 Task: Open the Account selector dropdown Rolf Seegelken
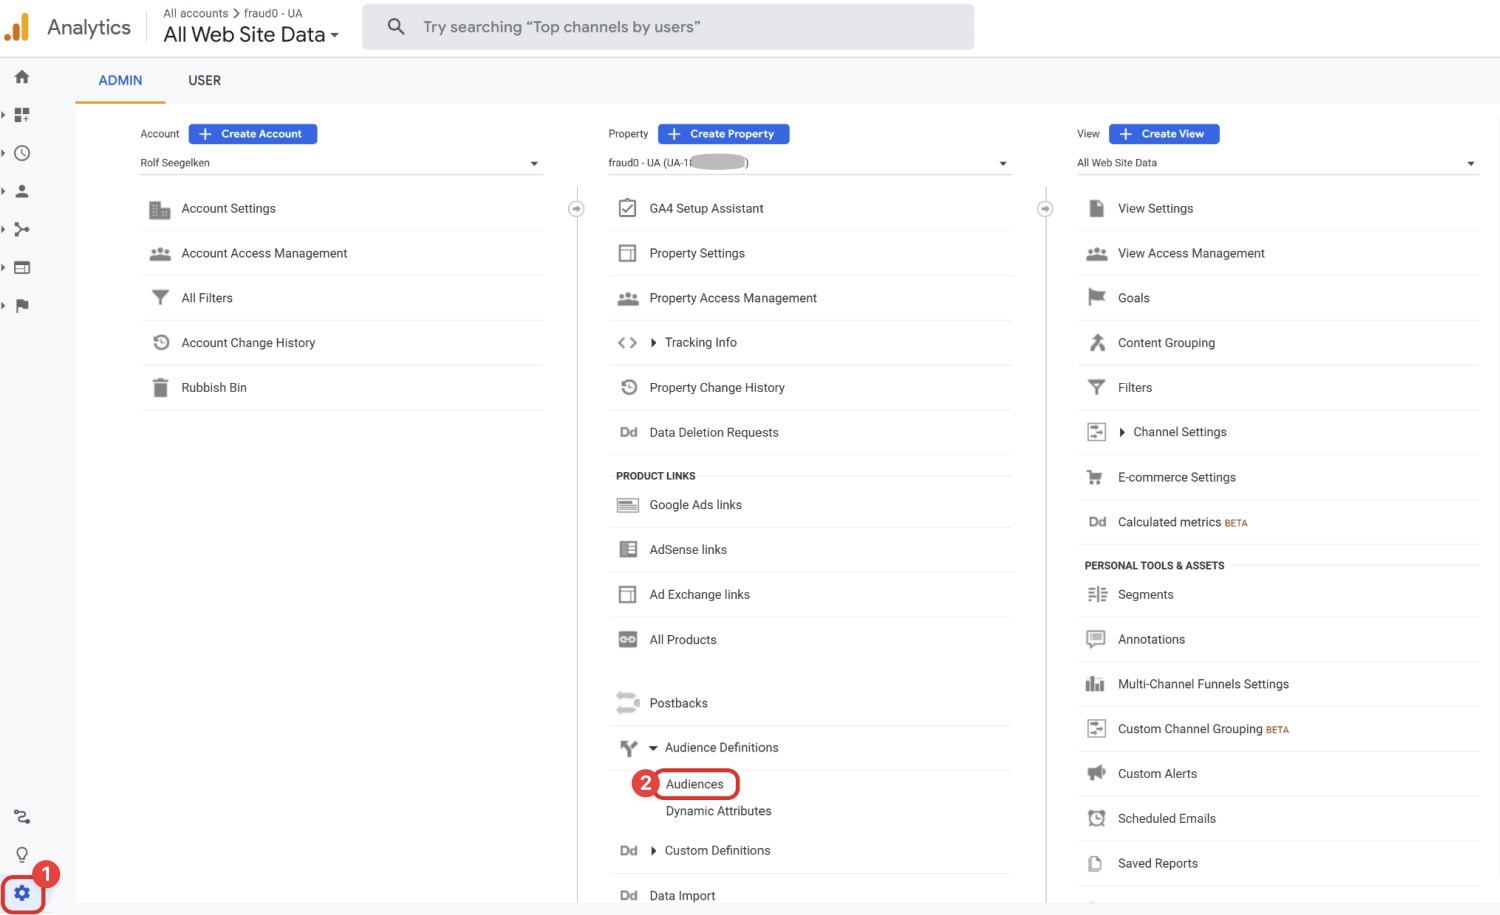(x=340, y=163)
